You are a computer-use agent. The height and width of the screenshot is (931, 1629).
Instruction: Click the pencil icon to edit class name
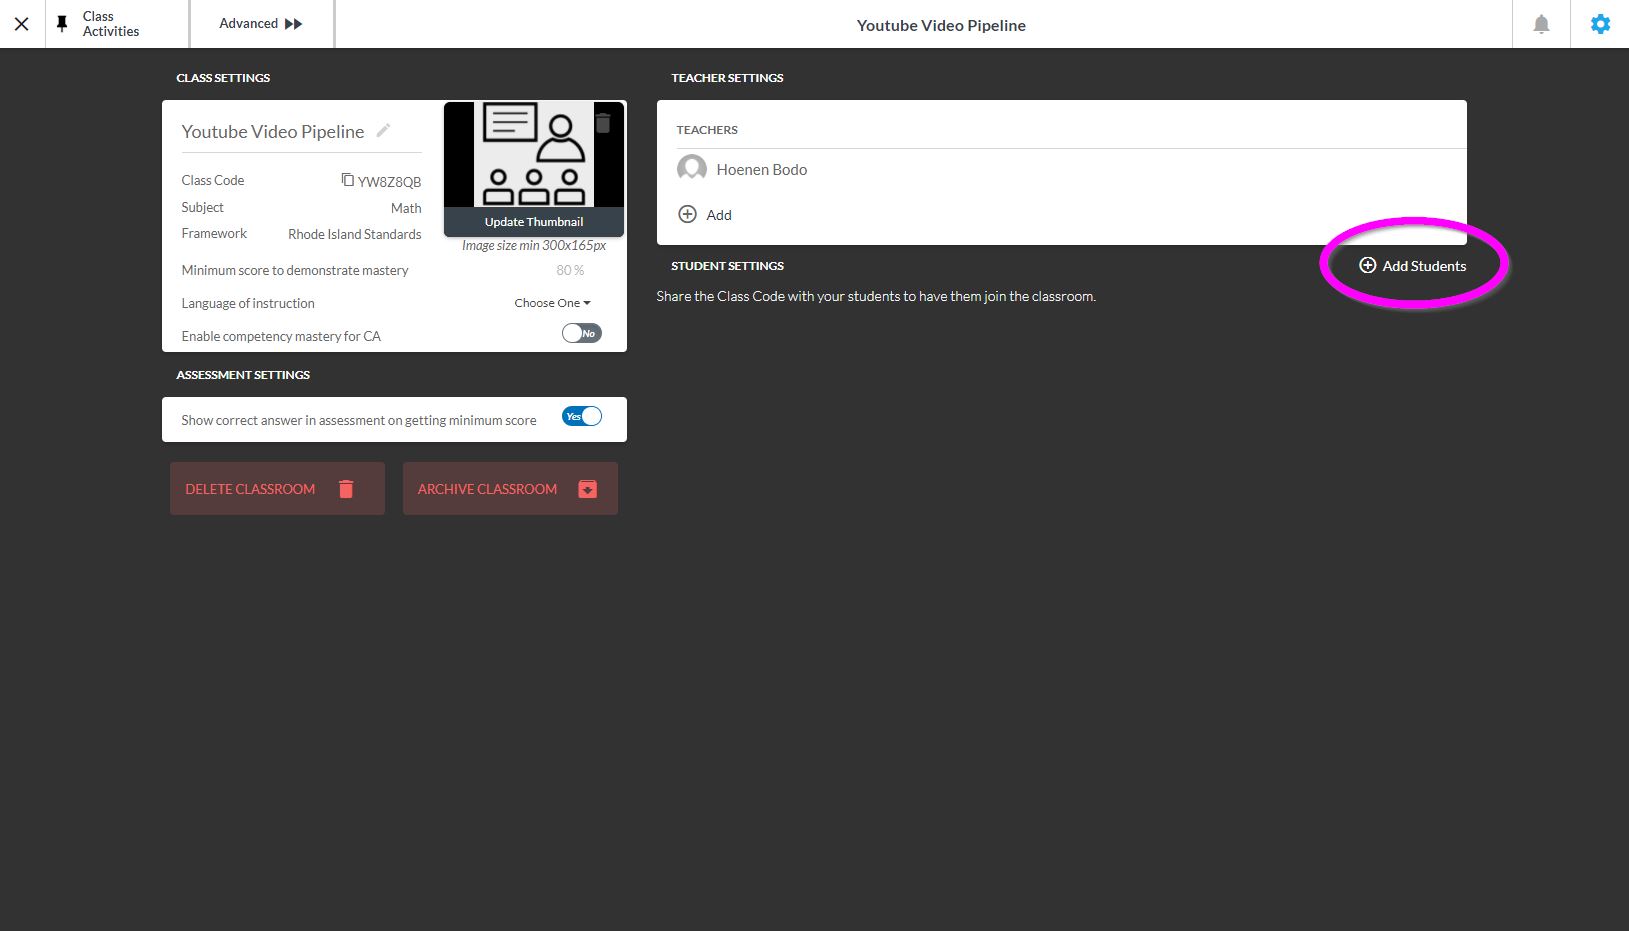(383, 131)
